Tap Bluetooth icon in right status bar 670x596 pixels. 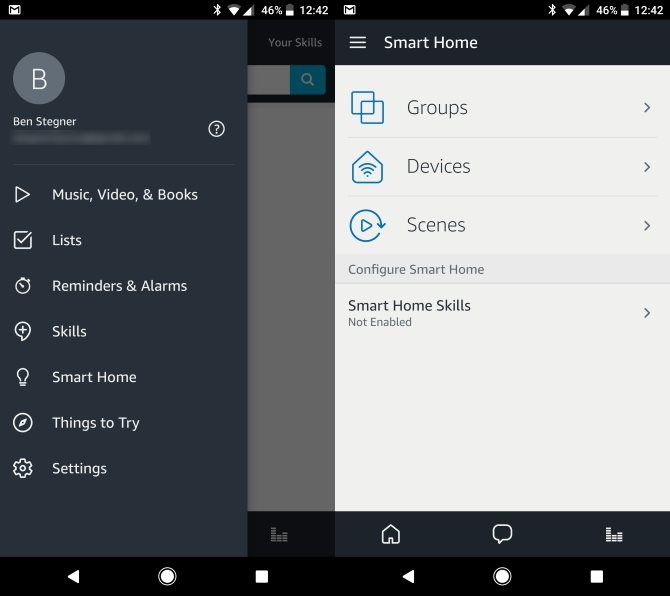552,9
